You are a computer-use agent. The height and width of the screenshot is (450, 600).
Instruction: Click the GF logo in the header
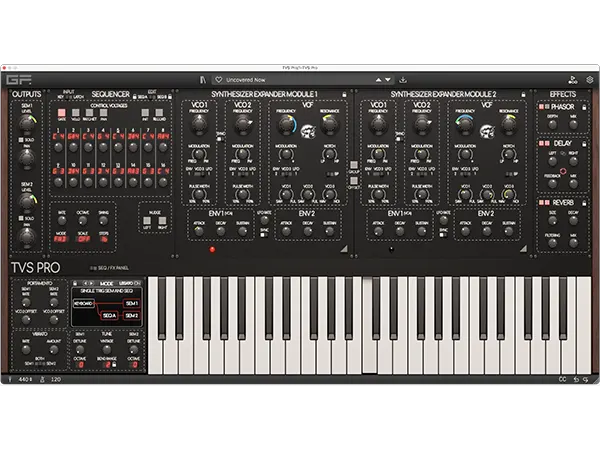click(18, 80)
